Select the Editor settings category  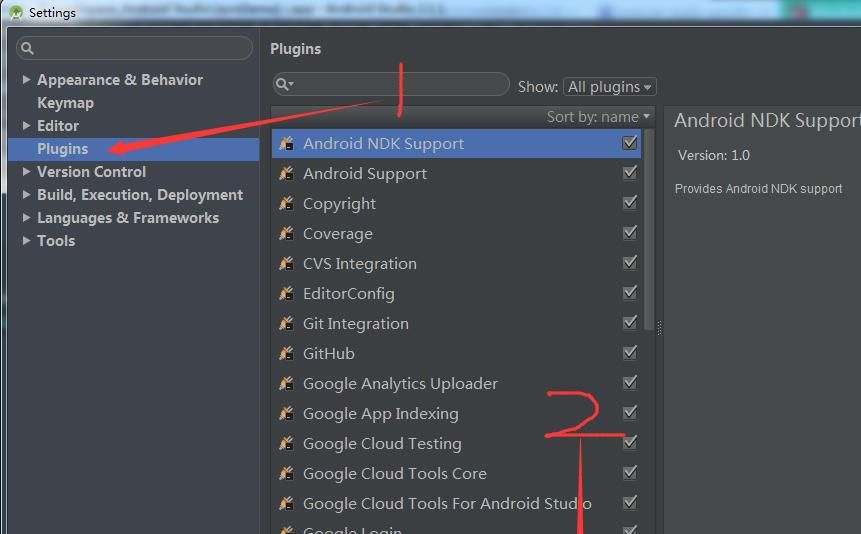pos(58,126)
